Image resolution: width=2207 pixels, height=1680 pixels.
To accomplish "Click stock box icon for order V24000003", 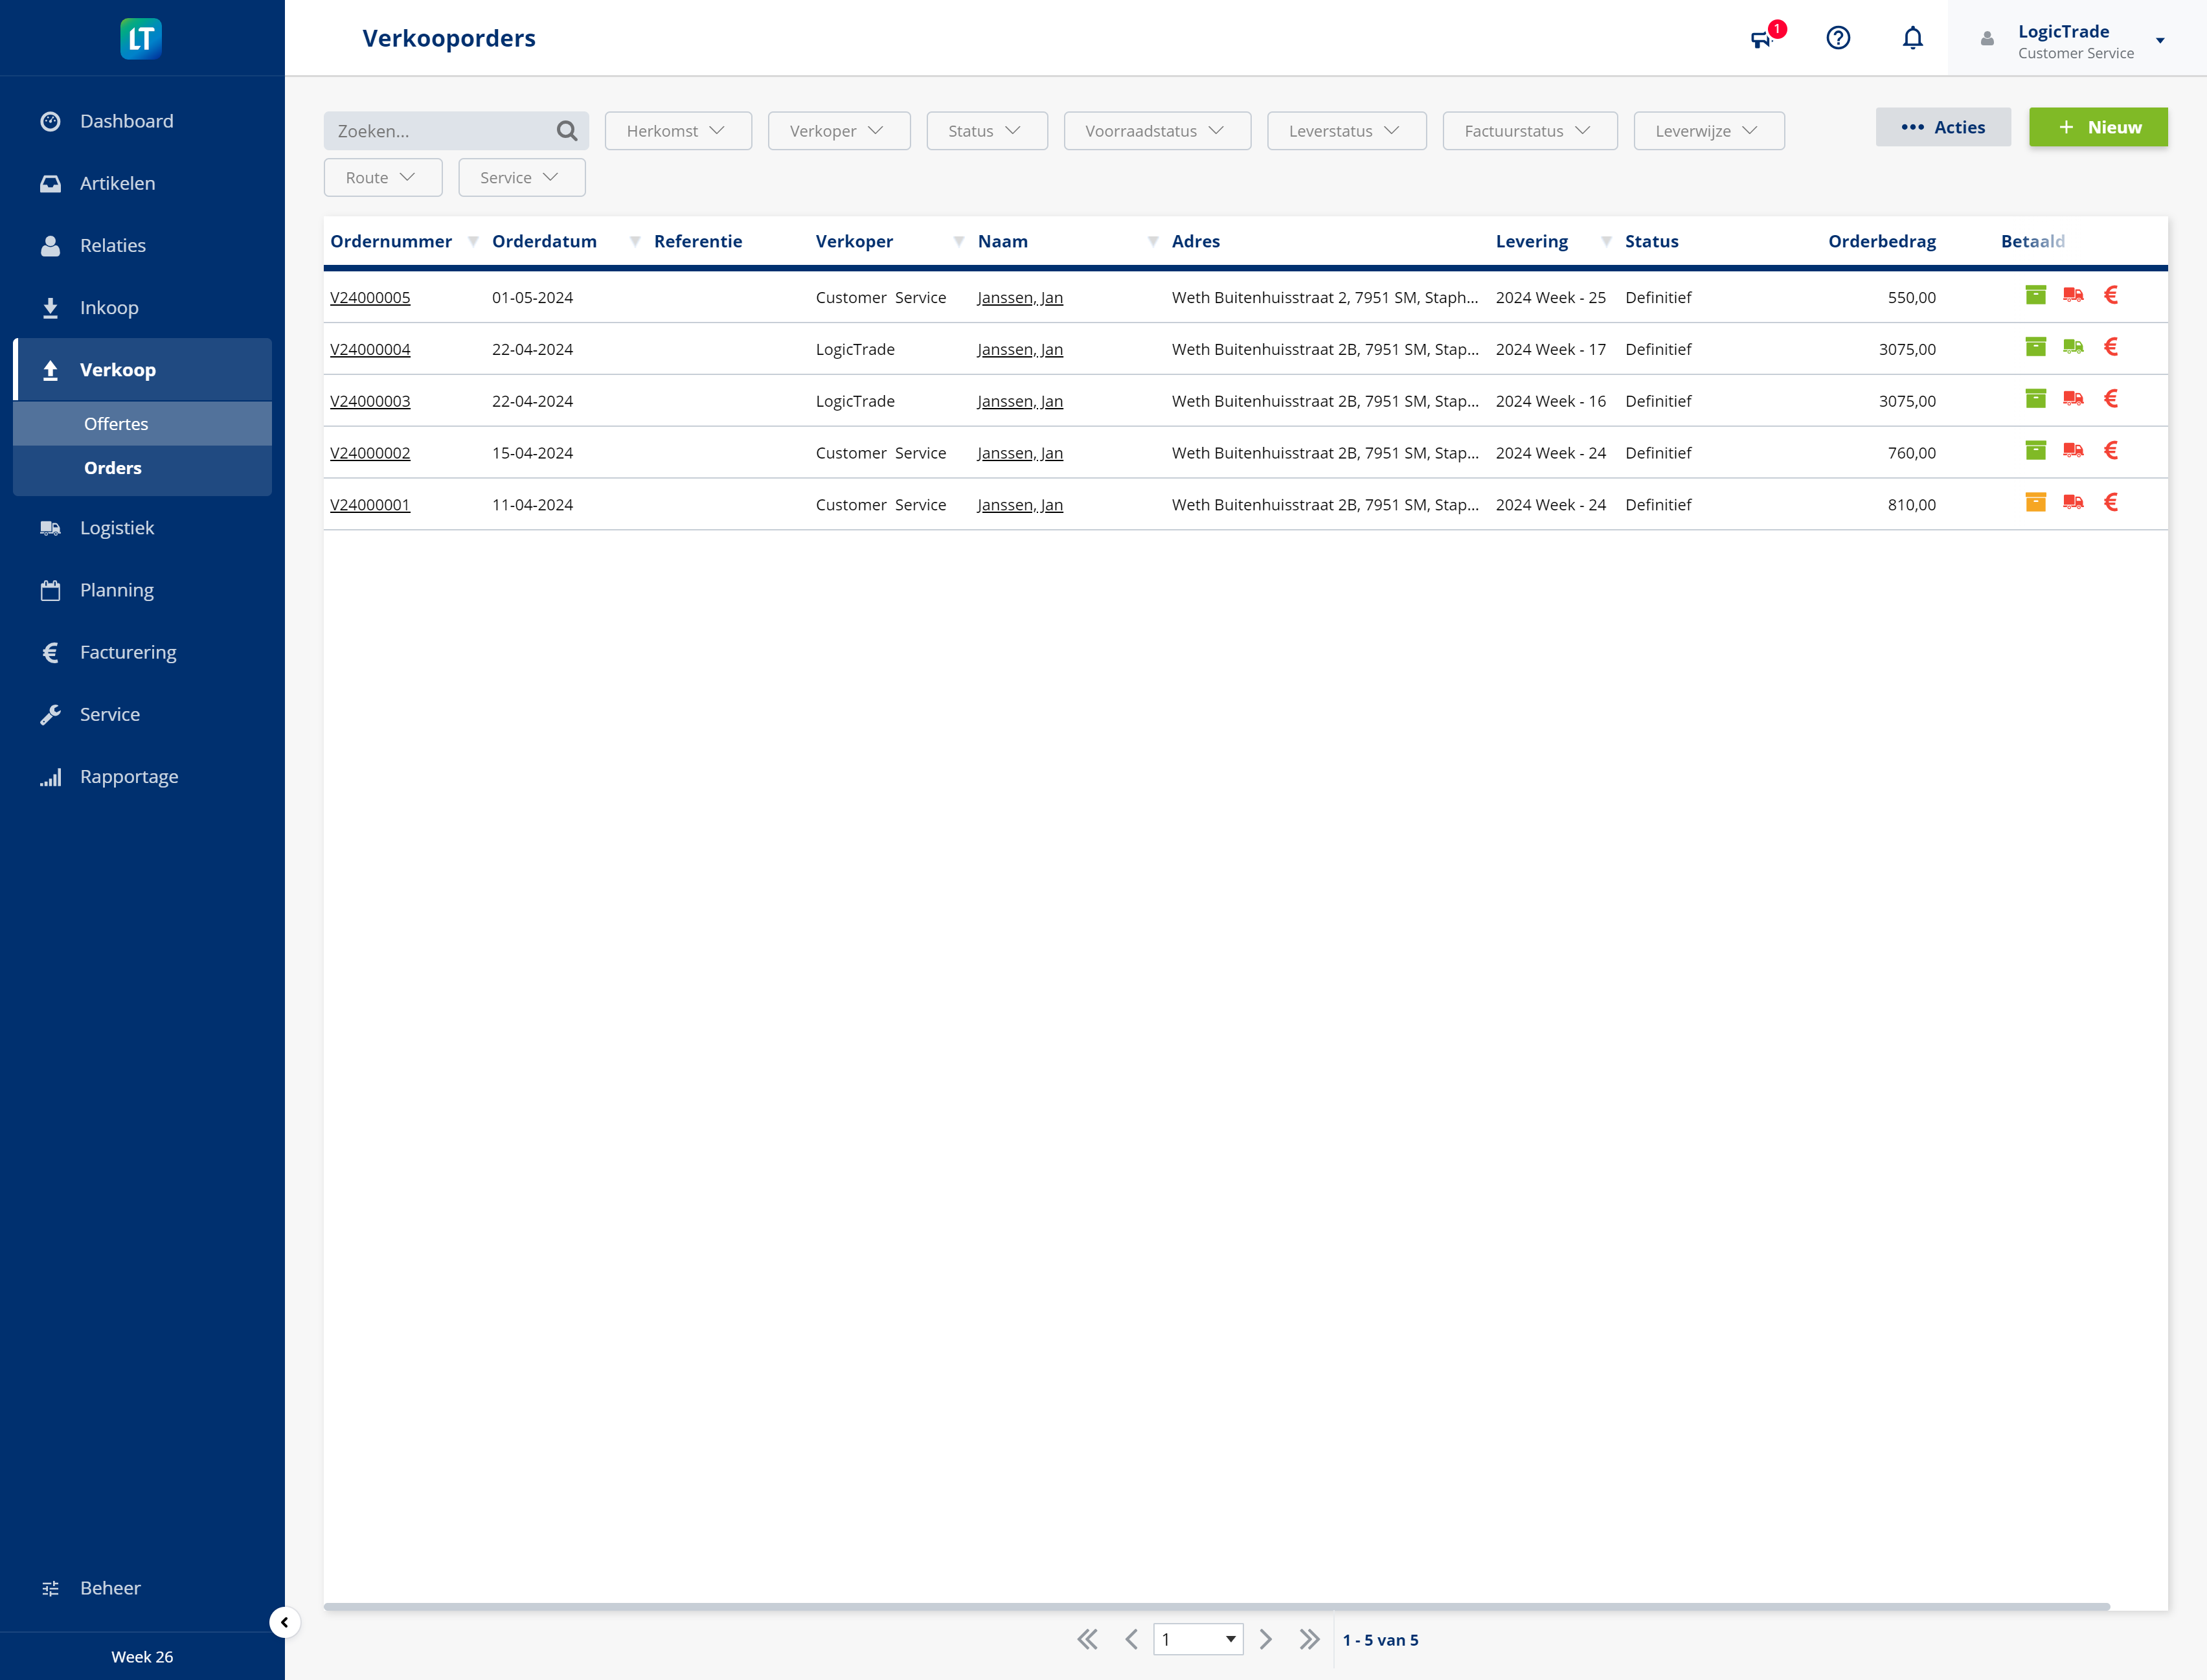I will click(2035, 399).
